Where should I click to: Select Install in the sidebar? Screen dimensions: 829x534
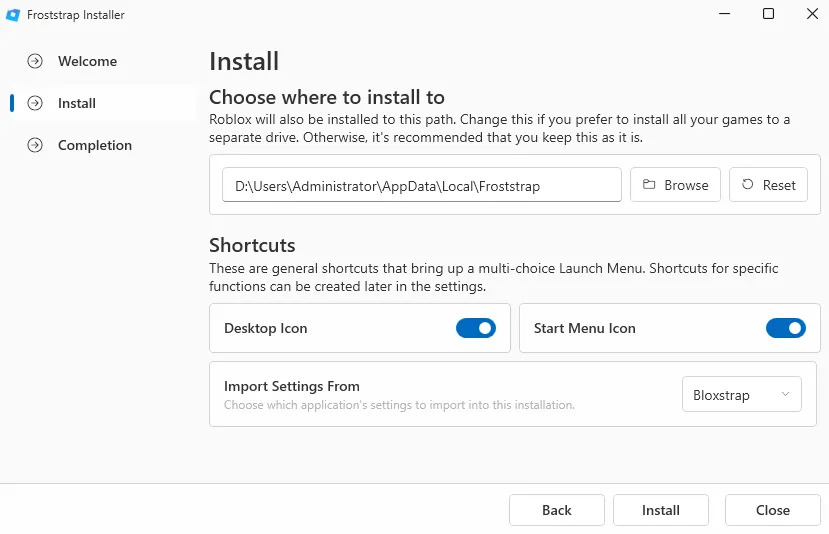pyautogui.click(x=103, y=103)
